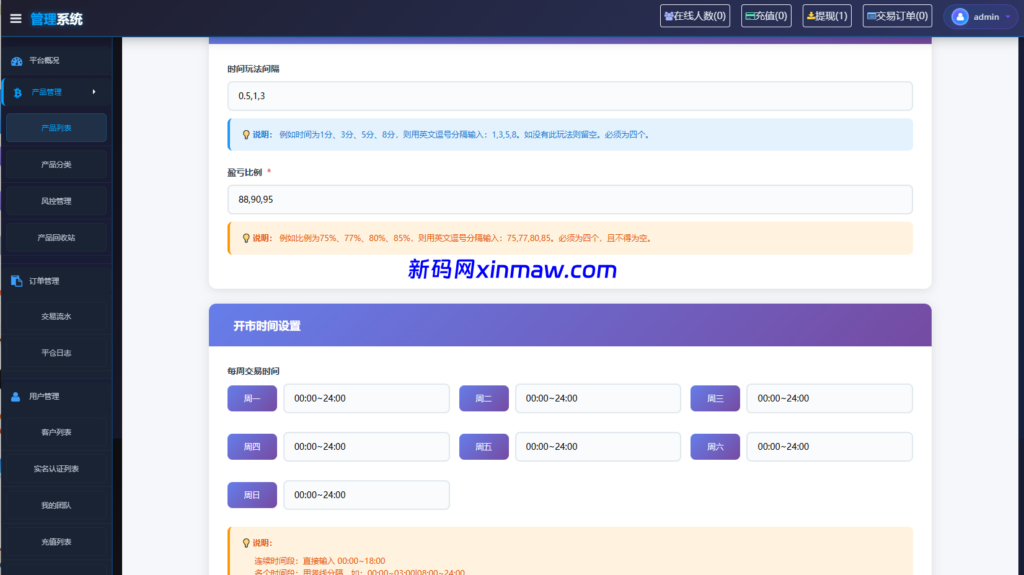The height and width of the screenshot is (575, 1024).
Task: Click the 周三 label button
Action: point(715,399)
